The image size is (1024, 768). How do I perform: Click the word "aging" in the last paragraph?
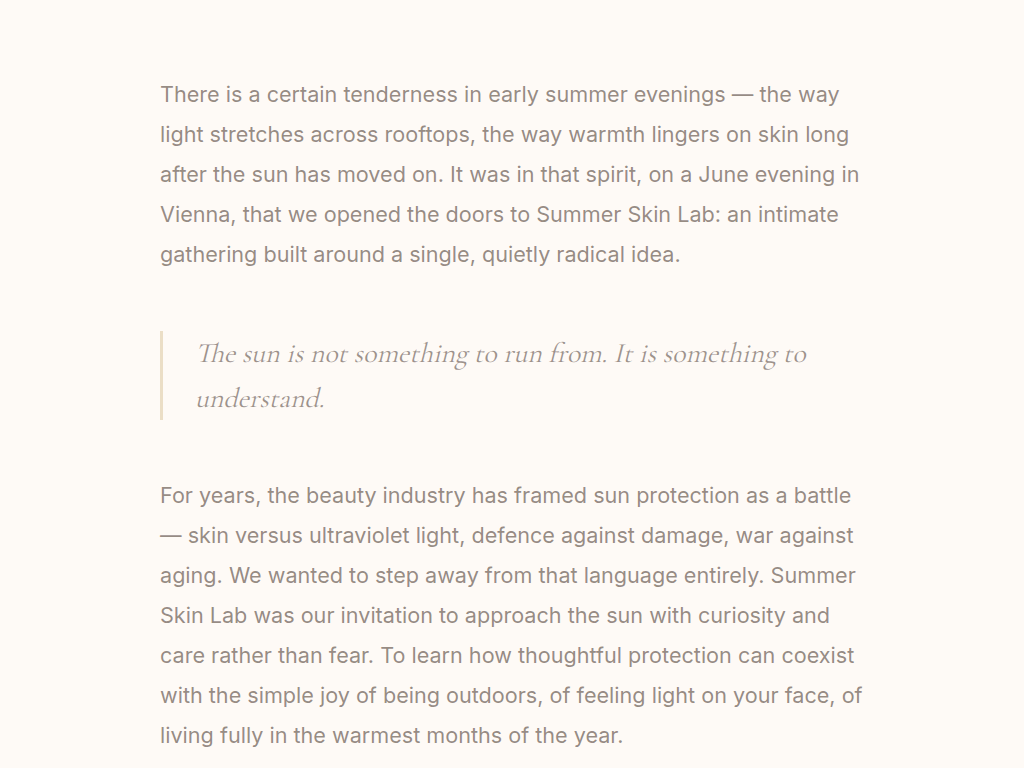pos(190,576)
